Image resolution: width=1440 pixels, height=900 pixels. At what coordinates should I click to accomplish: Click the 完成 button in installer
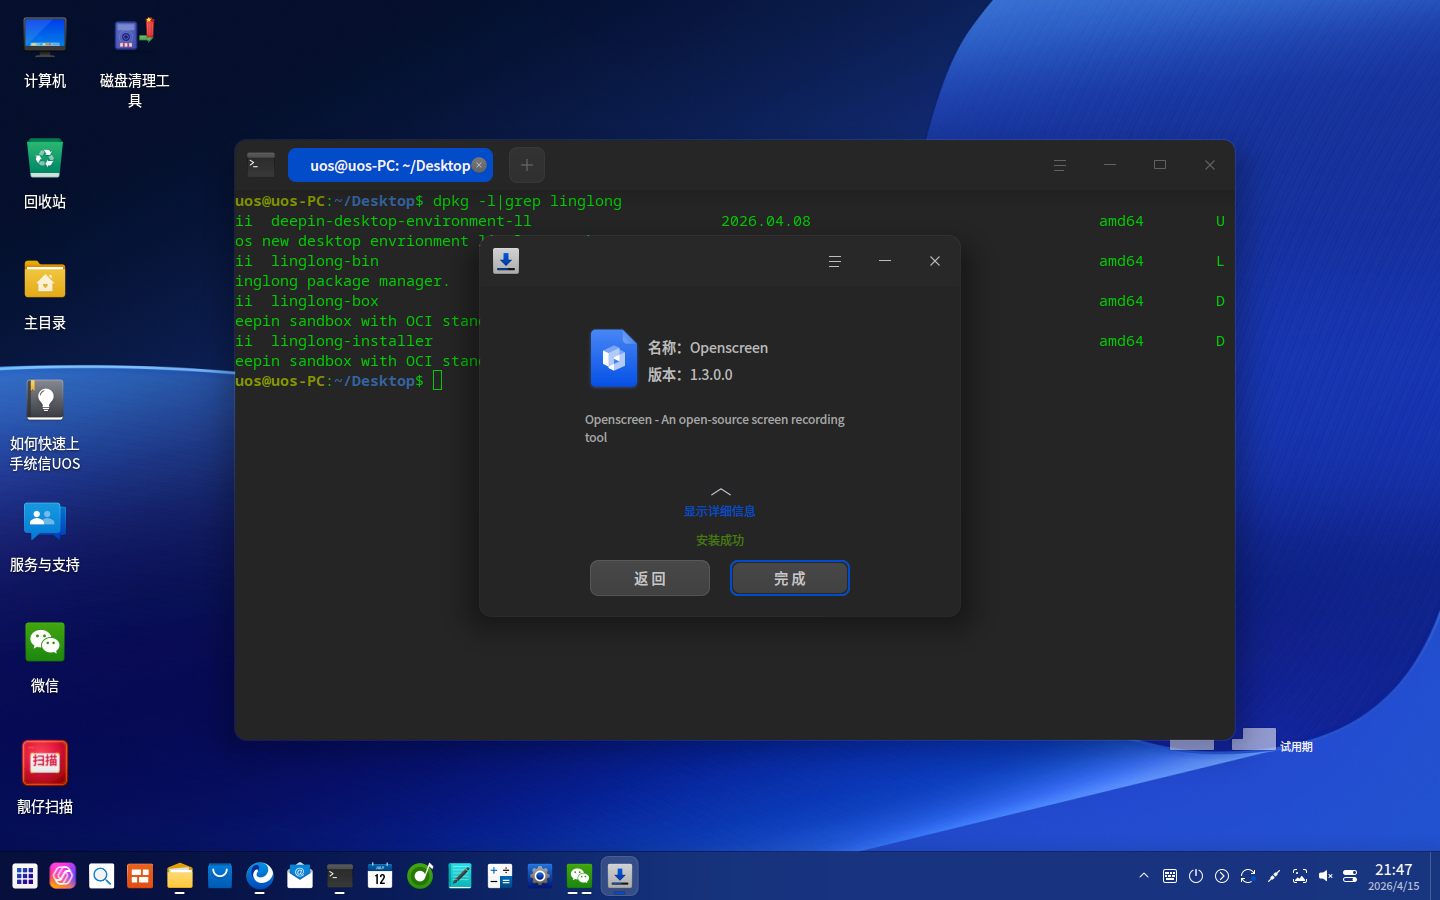[789, 578]
